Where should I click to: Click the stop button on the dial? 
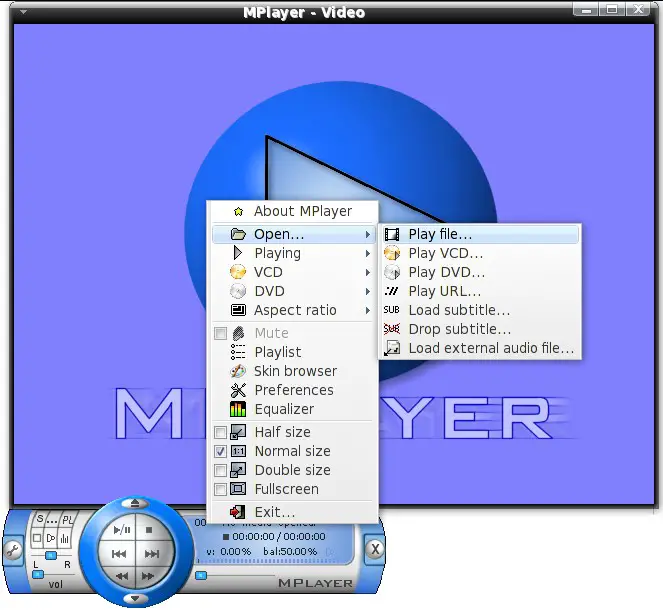[149, 530]
